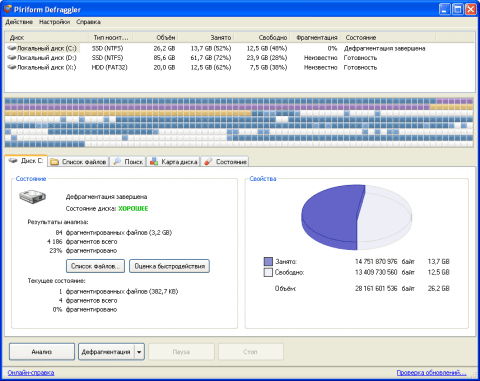
Task: Click folder icon on Список файлов tab
Action: tap(54, 162)
